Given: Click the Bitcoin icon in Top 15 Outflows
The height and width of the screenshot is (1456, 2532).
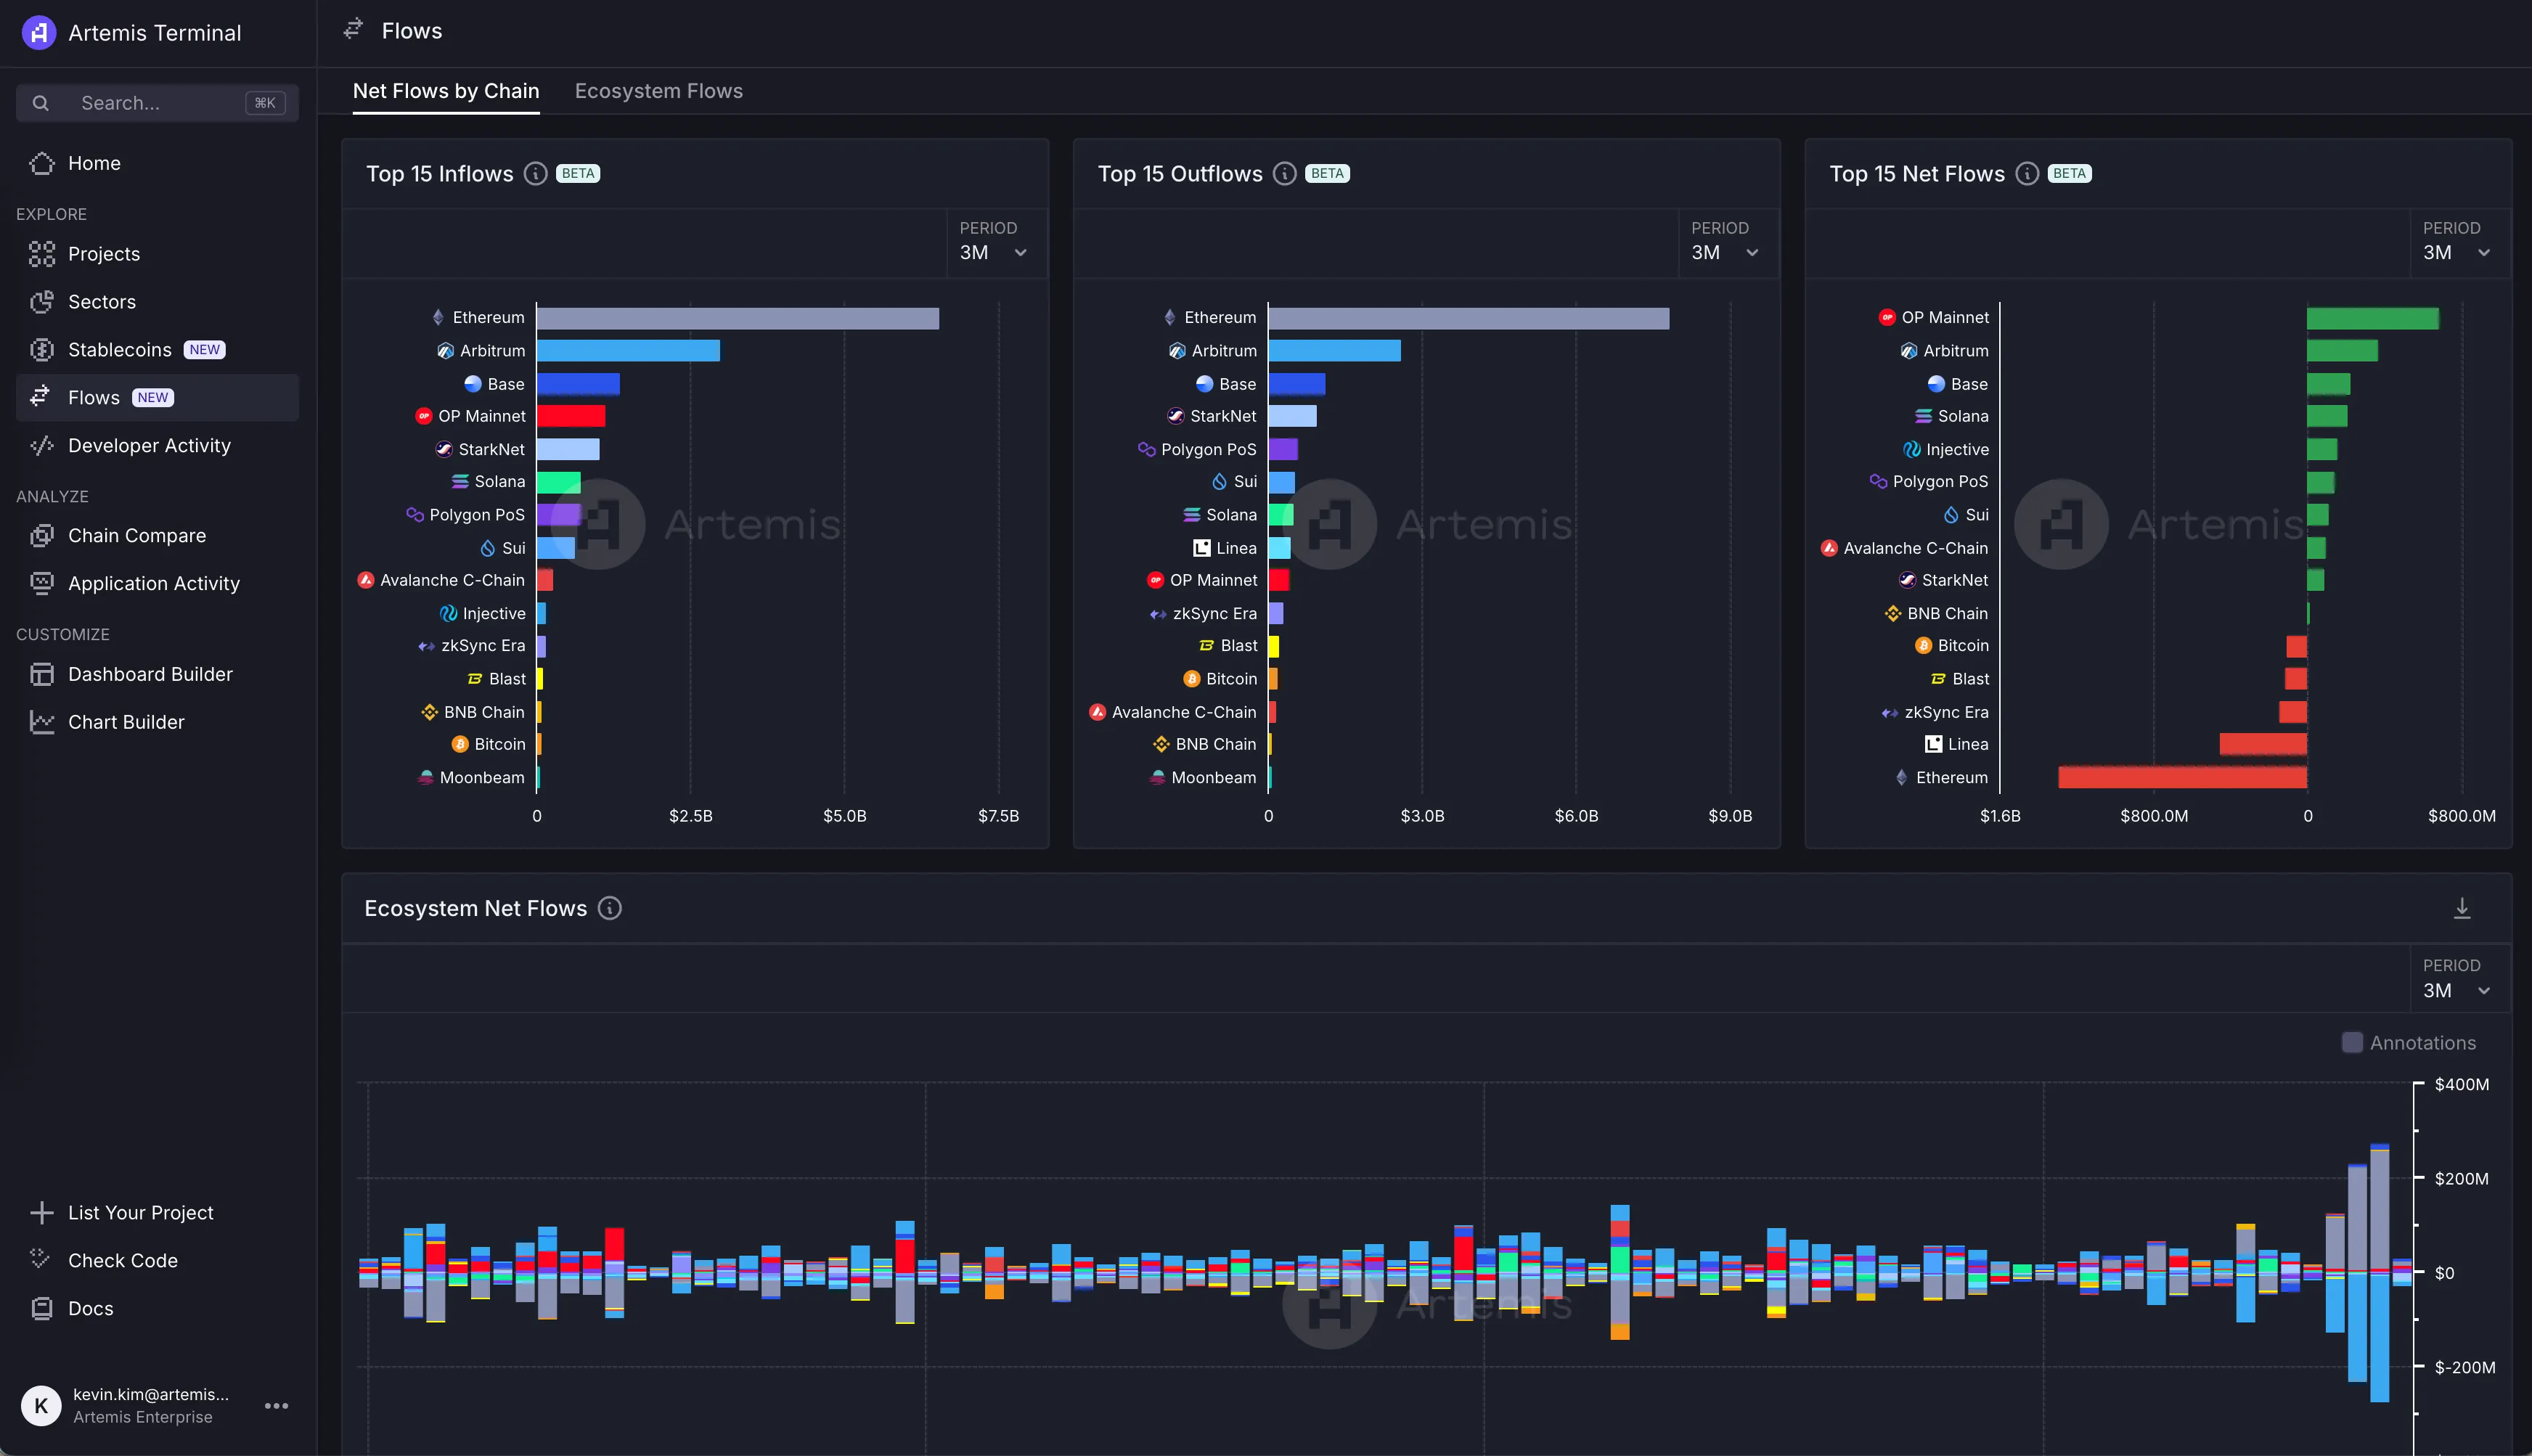Looking at the screenshot, I should point(1192,679).
